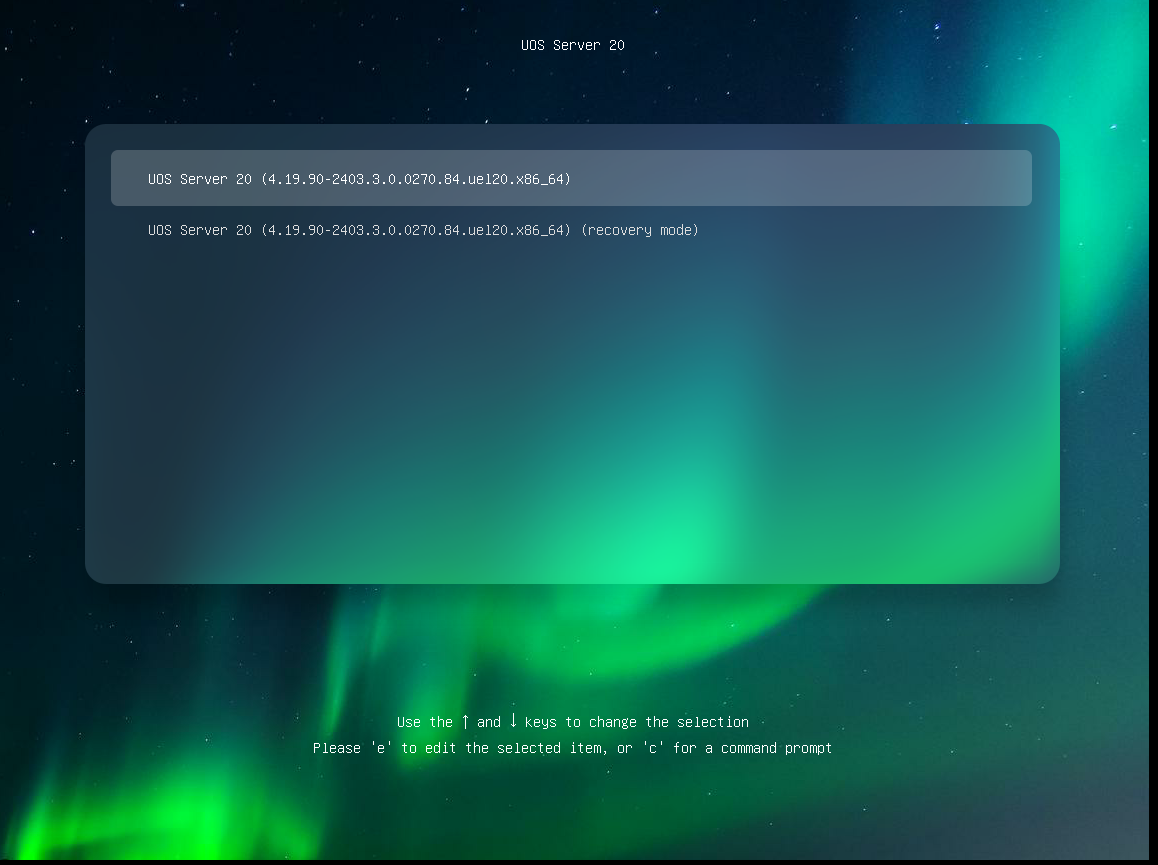
Task: Click the up arrow symbol in the hint
Action: pos(465,721)
